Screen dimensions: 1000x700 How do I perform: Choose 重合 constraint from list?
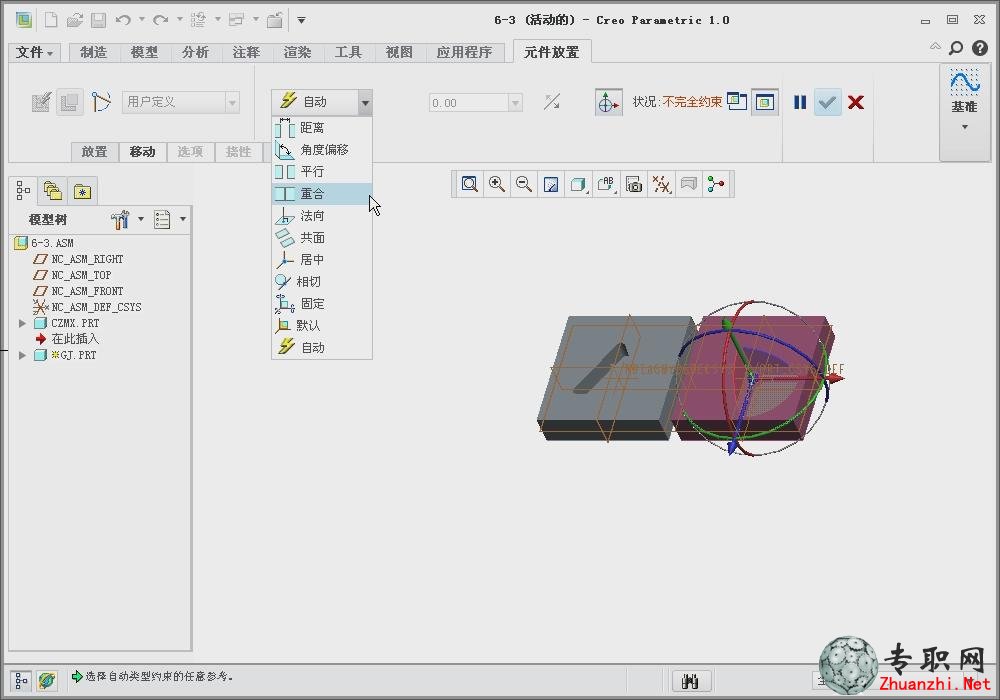[x=322, y=194]
